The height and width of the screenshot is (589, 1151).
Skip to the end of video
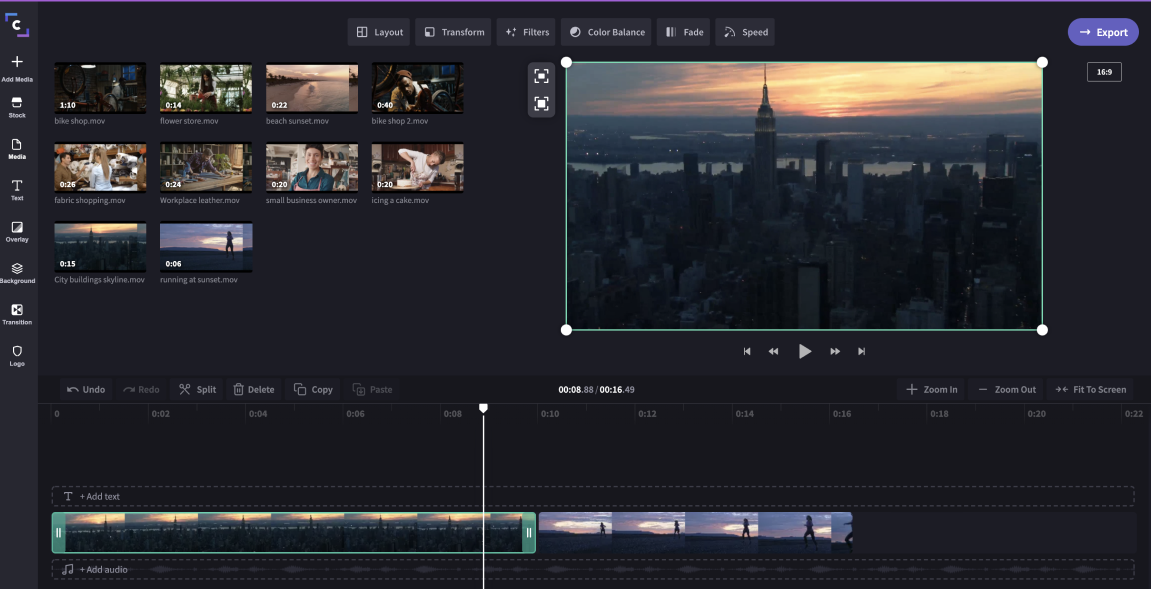tap(861, 351)
